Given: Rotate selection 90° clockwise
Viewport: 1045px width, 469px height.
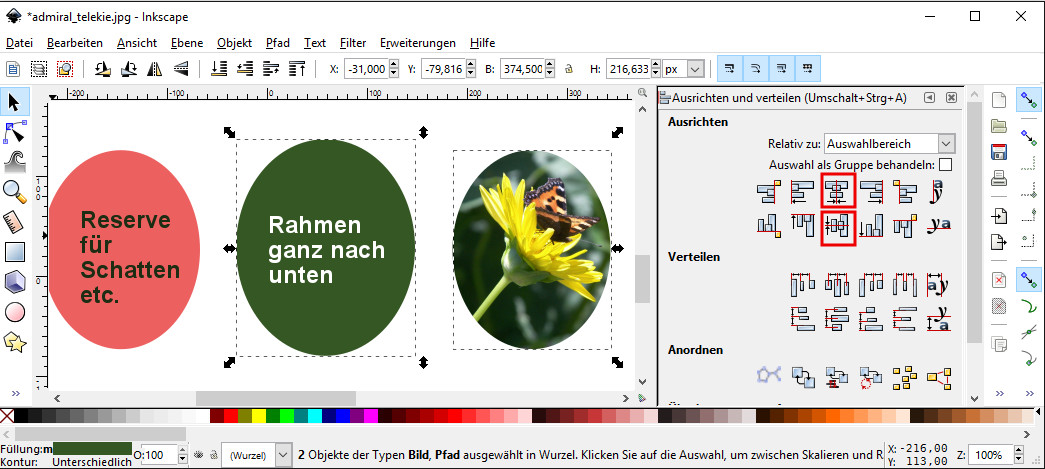Looking at the screenshot, I should pyautogui.click(x=129, y=69).
